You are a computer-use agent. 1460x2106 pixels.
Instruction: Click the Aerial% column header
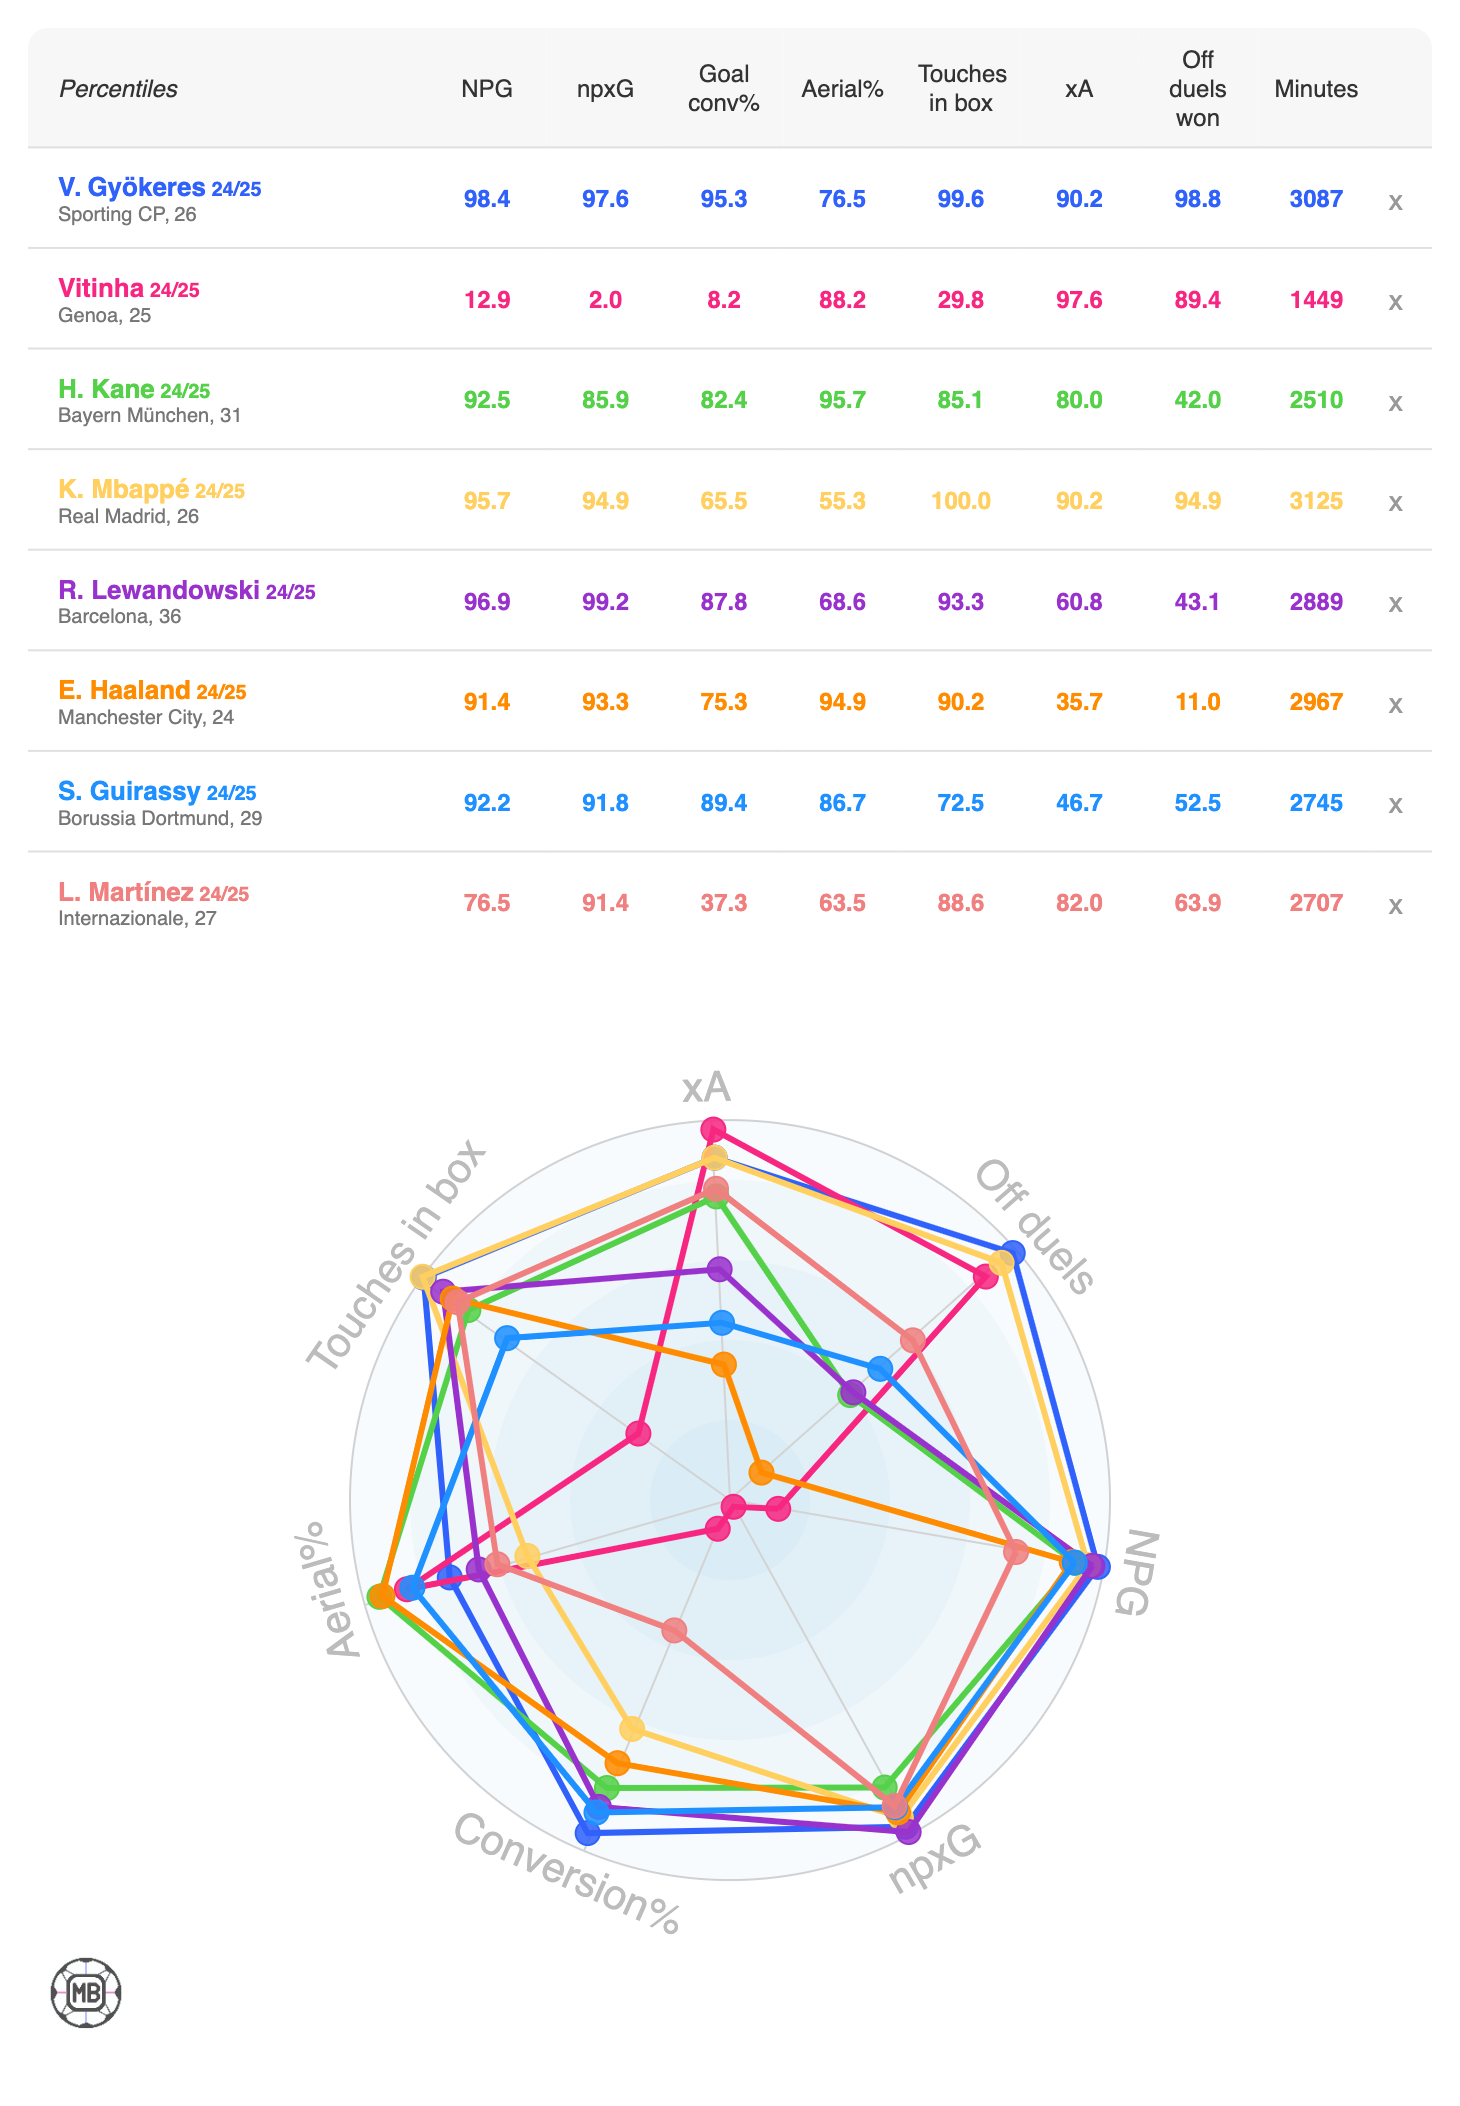(842, 89)
